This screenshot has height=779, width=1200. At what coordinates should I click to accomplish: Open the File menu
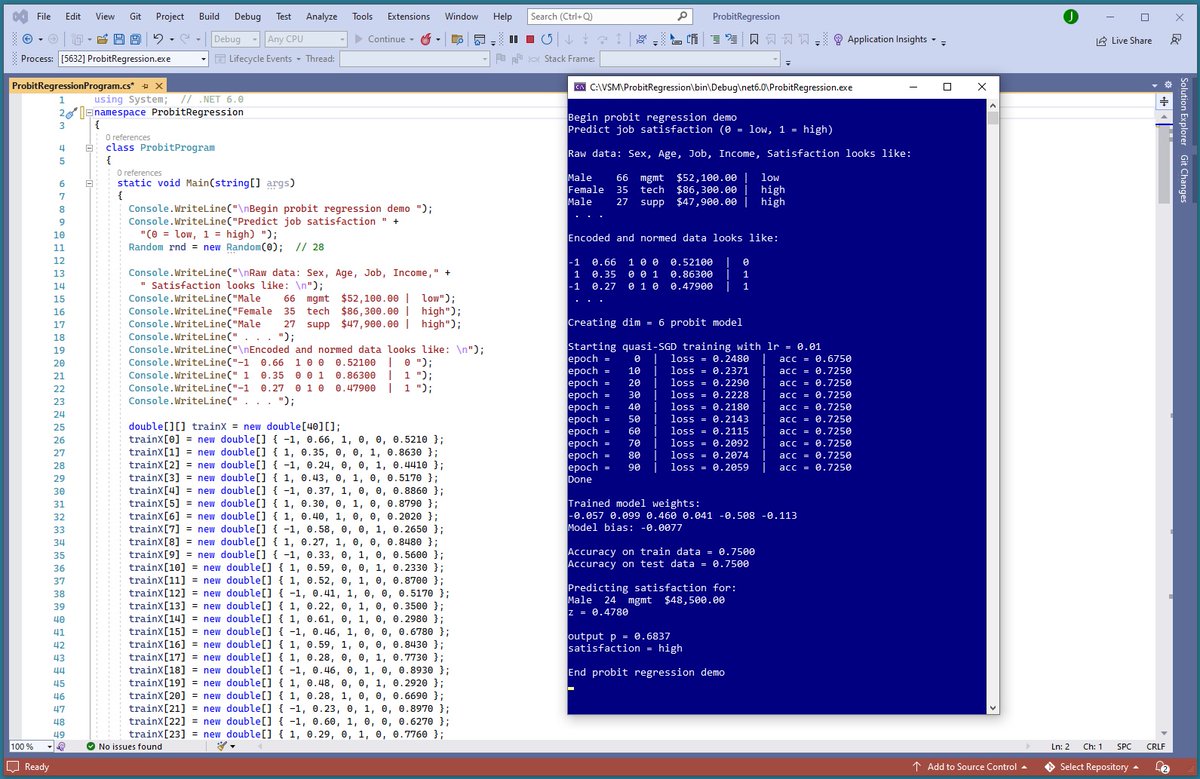coord(44,16)
